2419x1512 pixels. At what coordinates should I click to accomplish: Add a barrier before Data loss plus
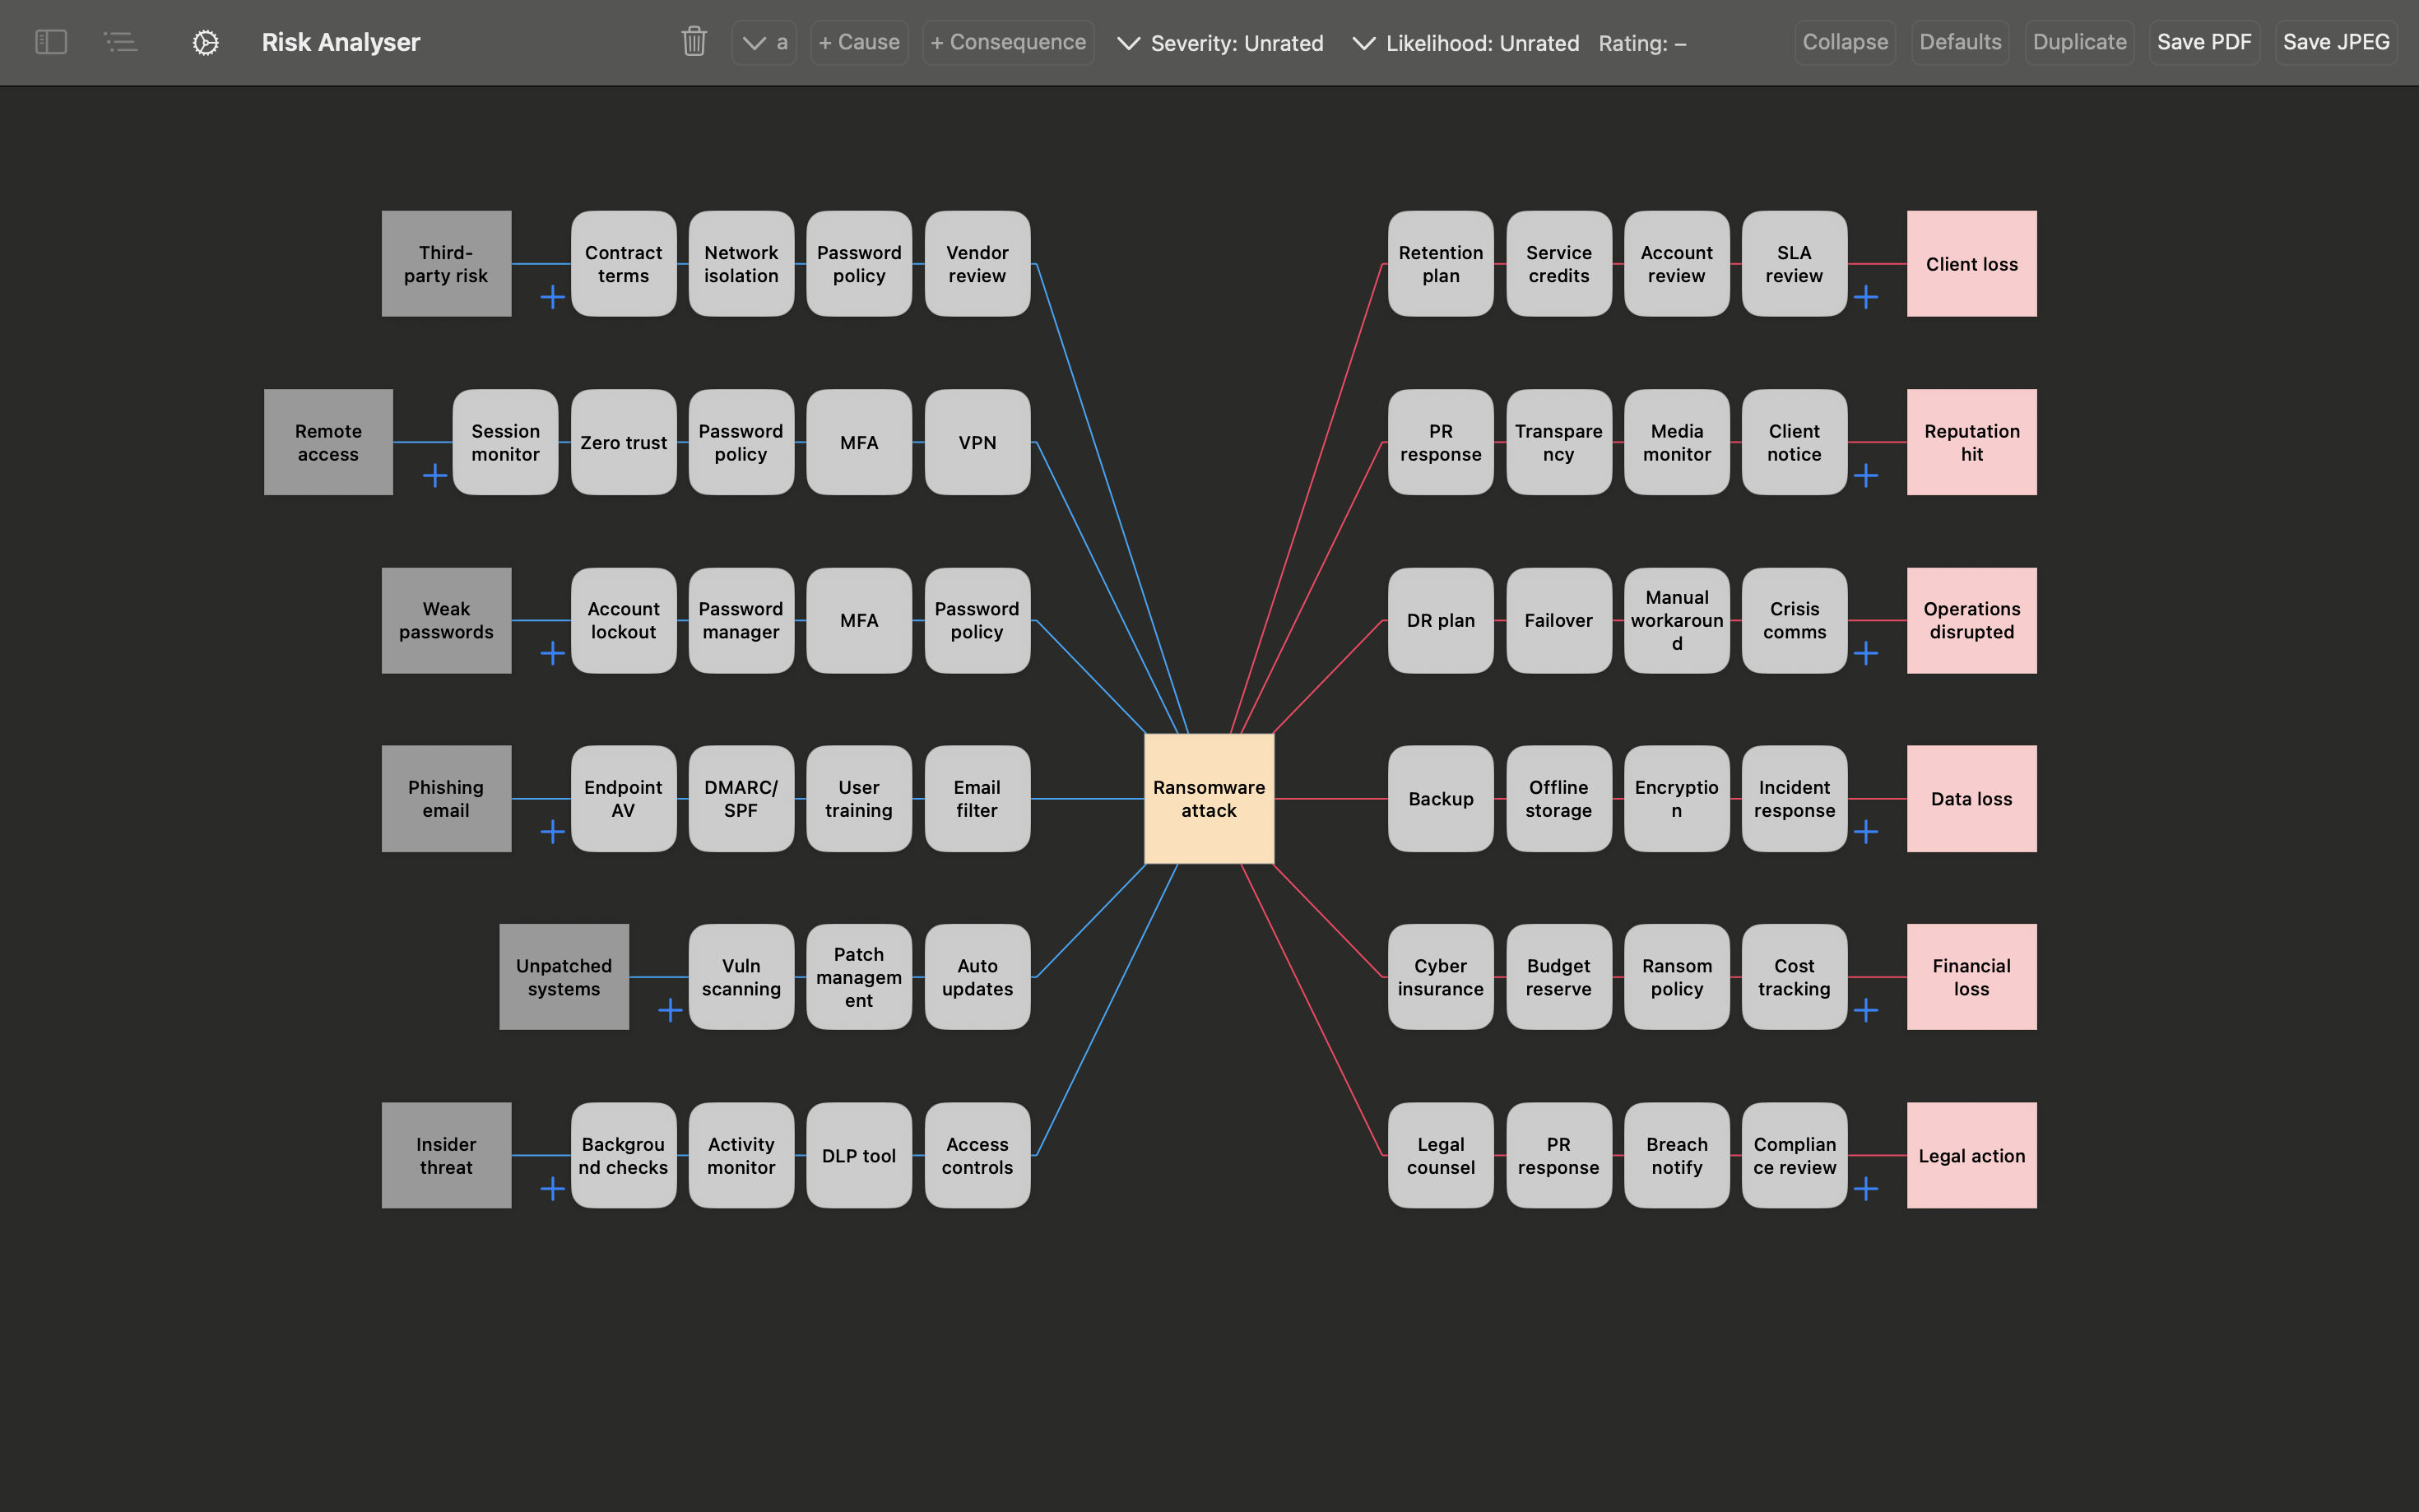[1865, 831]
